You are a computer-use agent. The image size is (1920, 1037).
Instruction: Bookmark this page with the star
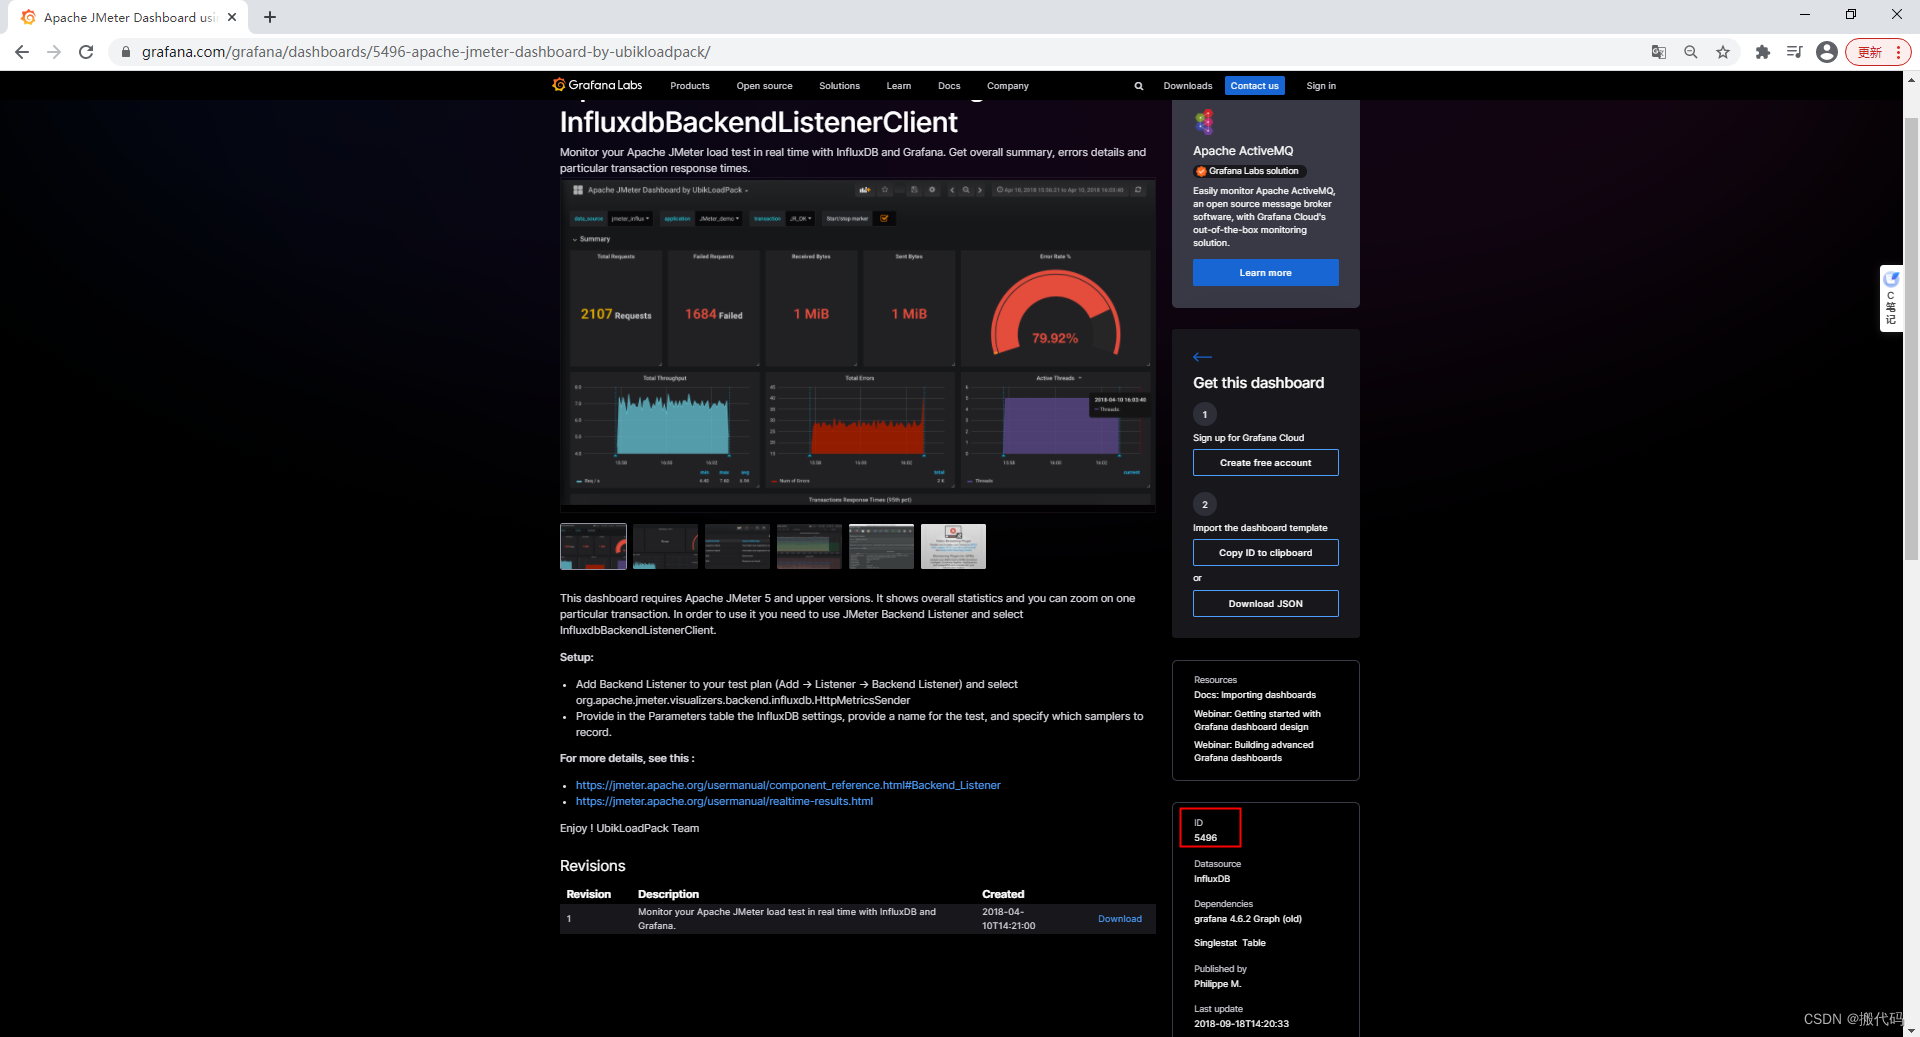(x=1723, y=52)
